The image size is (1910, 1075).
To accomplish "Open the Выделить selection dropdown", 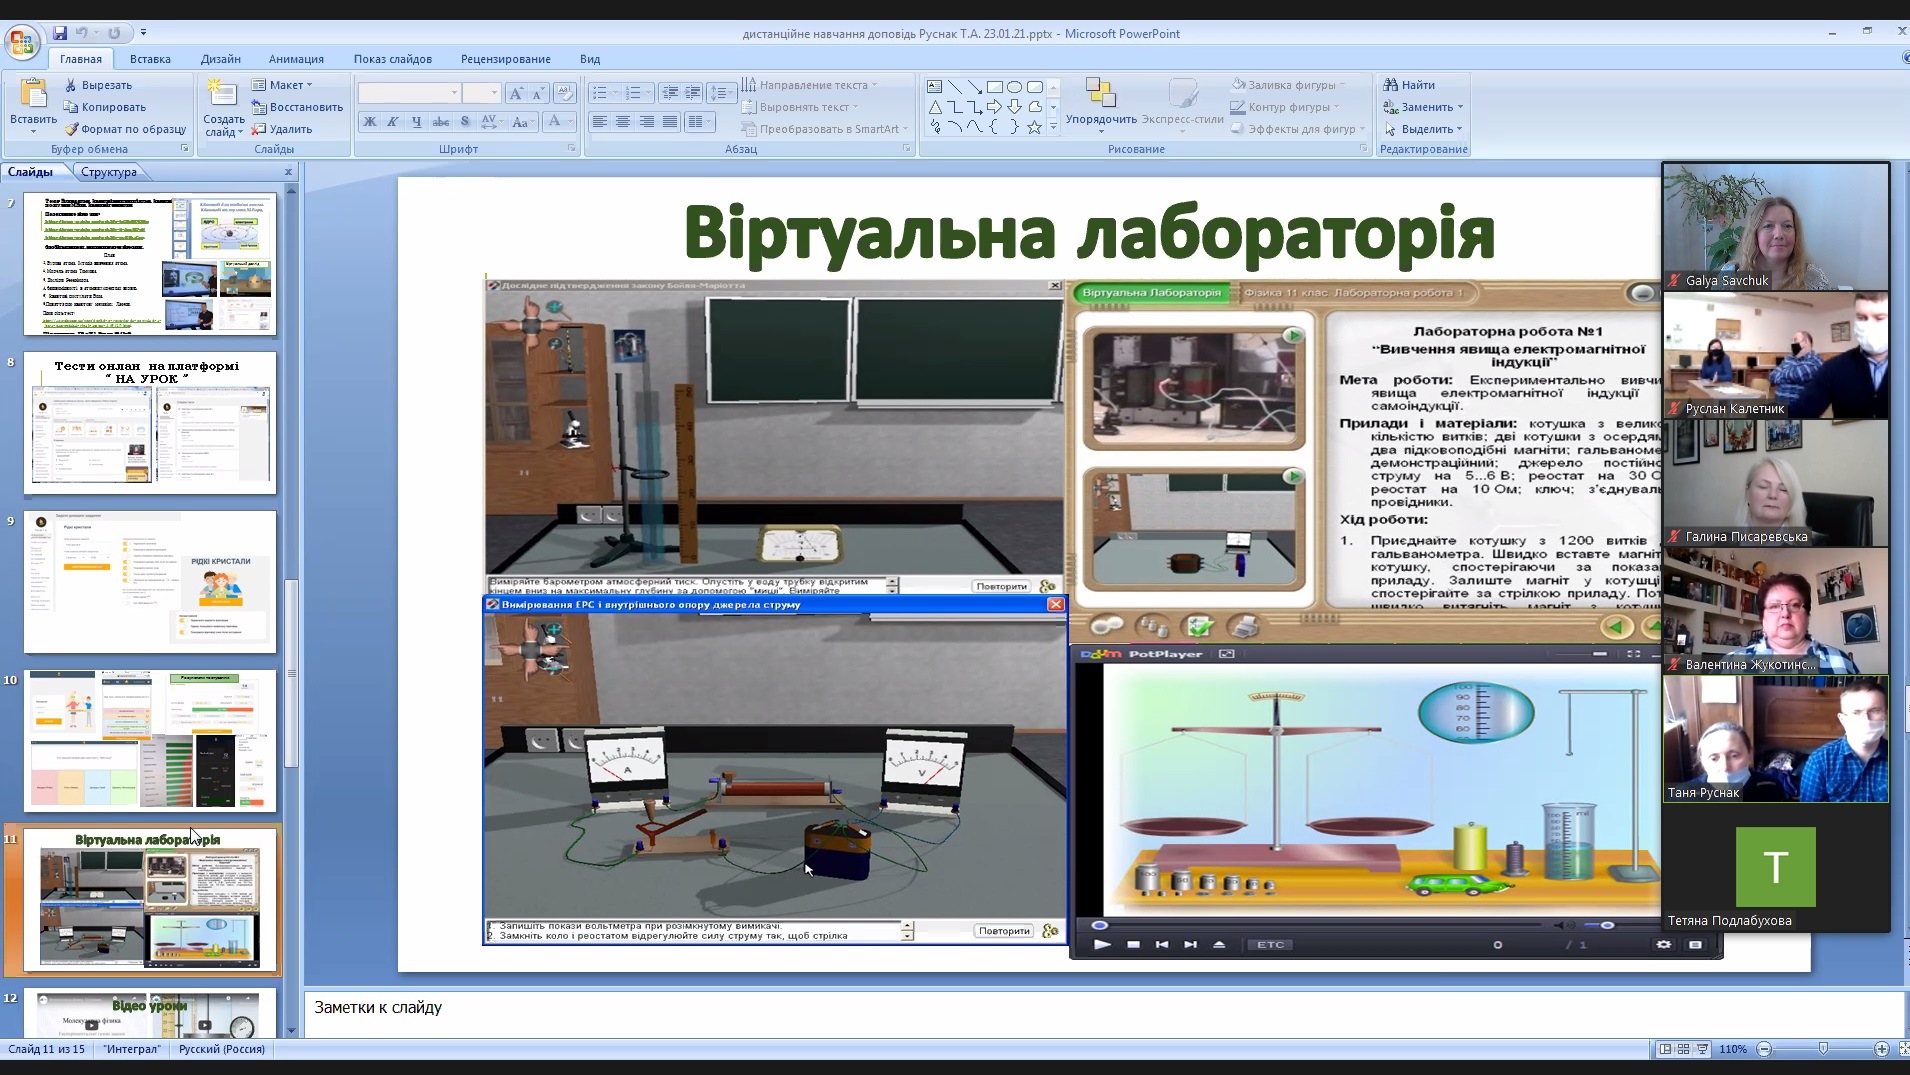I will tap(1423, 129).
